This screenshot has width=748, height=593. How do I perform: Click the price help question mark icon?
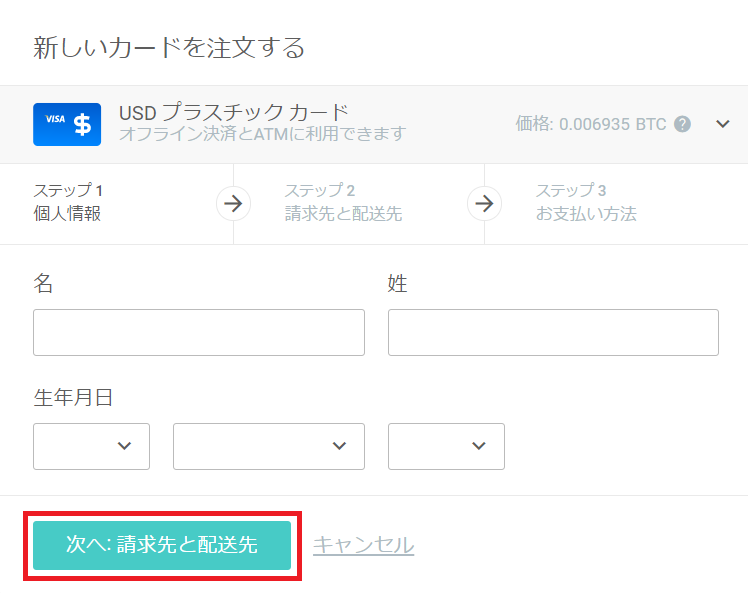682,124
